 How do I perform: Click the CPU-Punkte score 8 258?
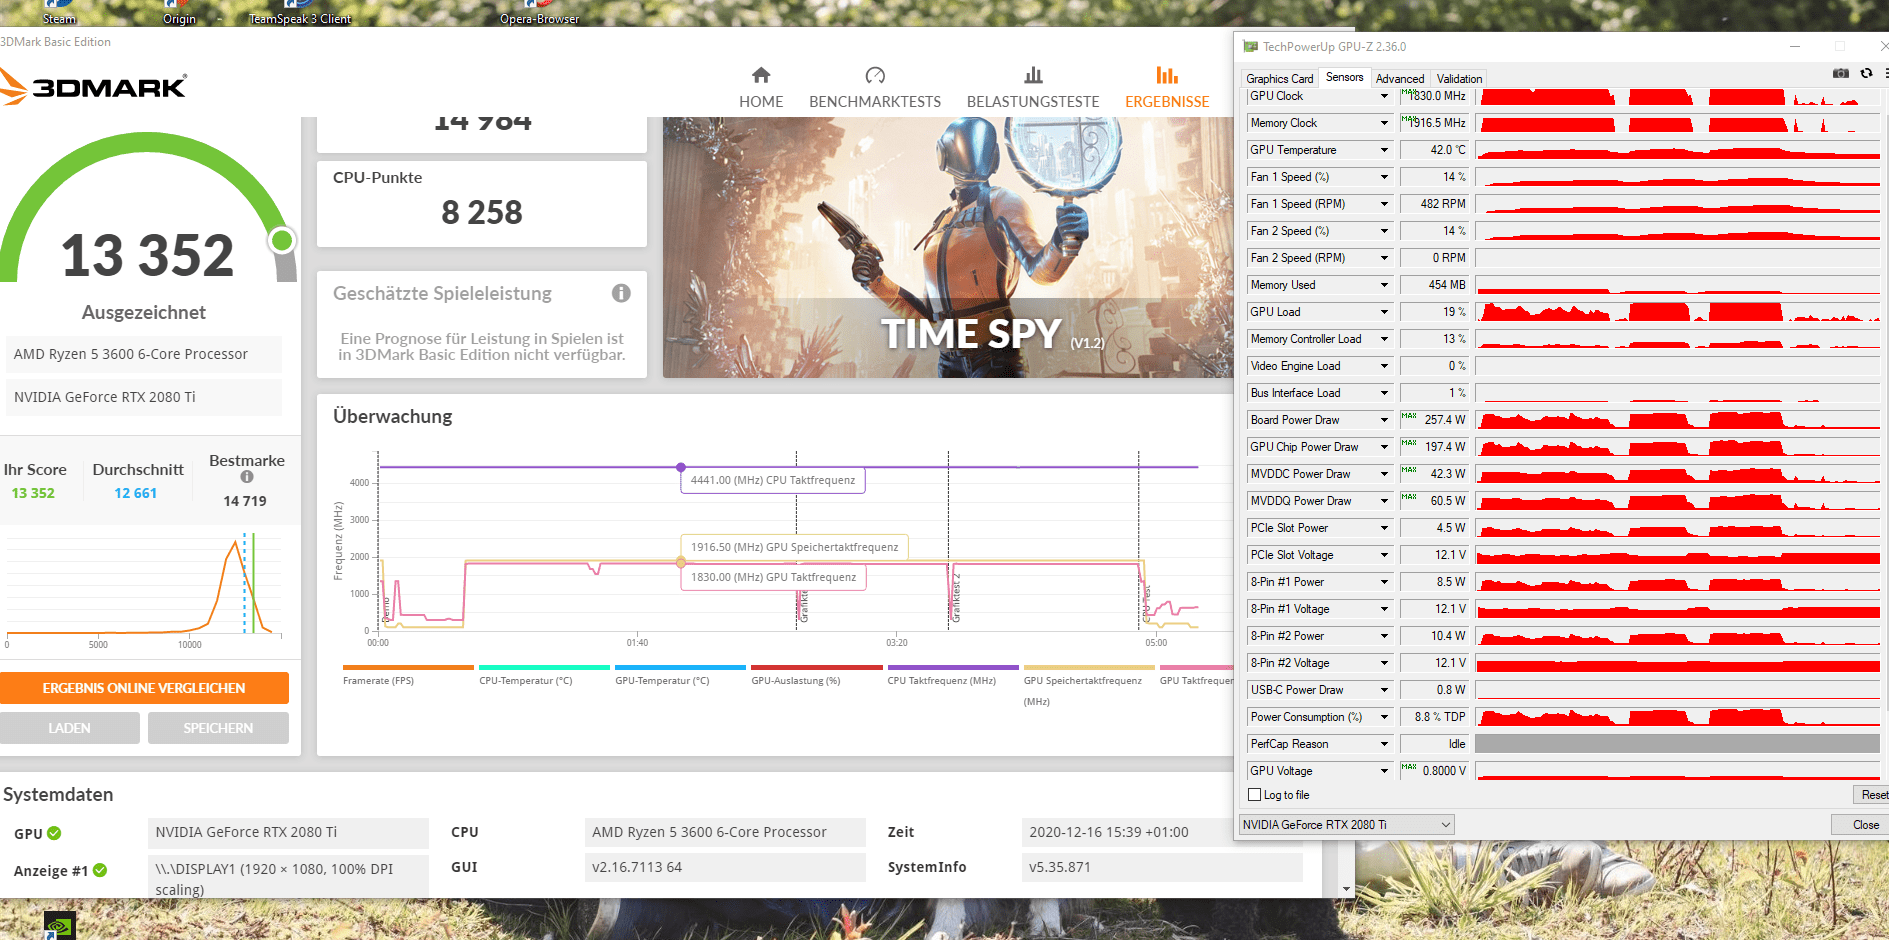(482, 212)
